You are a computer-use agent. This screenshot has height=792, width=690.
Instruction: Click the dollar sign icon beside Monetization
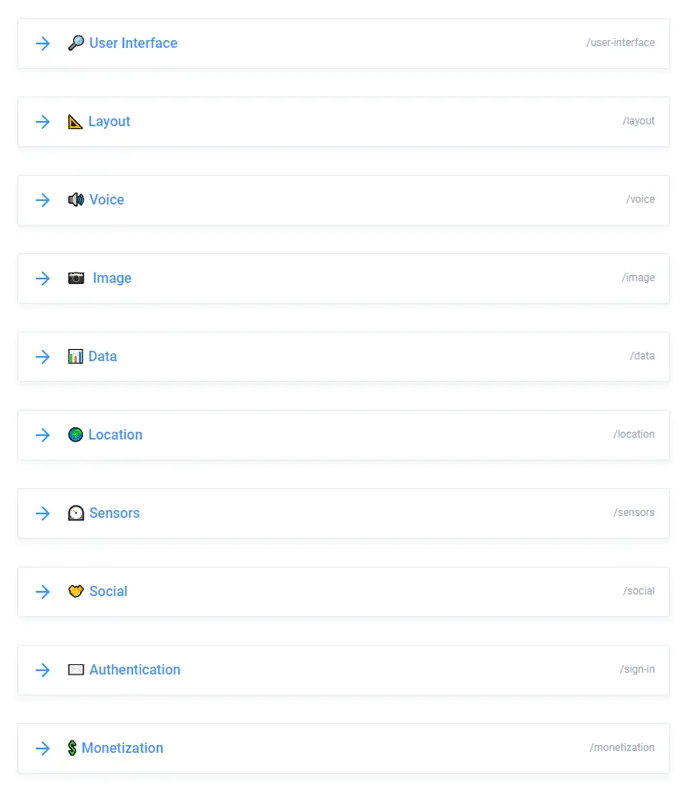tap(72, 748)
